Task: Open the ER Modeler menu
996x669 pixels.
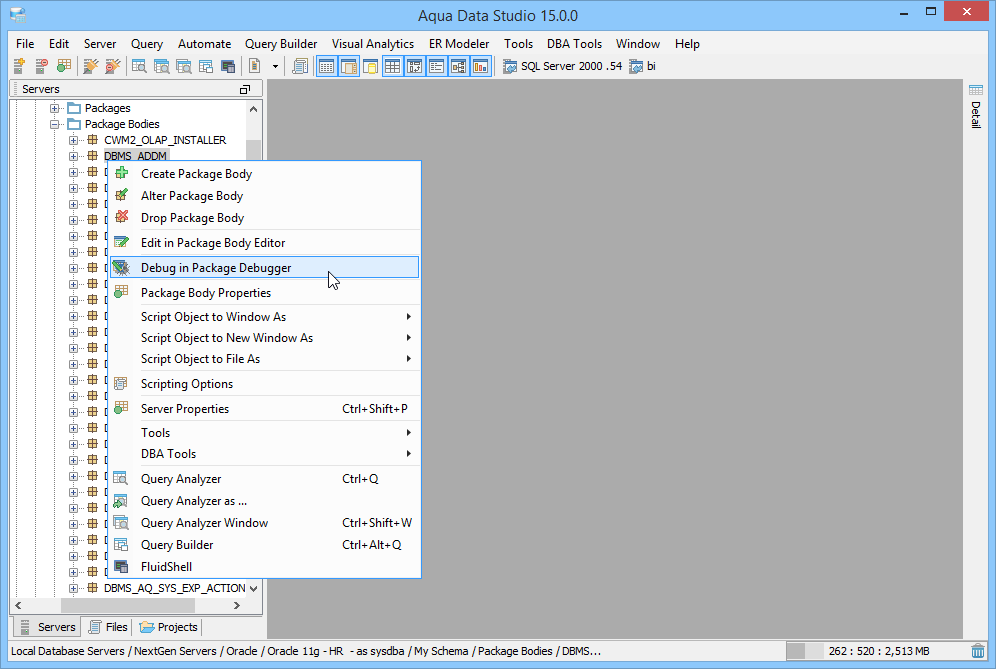Action: 459,44
